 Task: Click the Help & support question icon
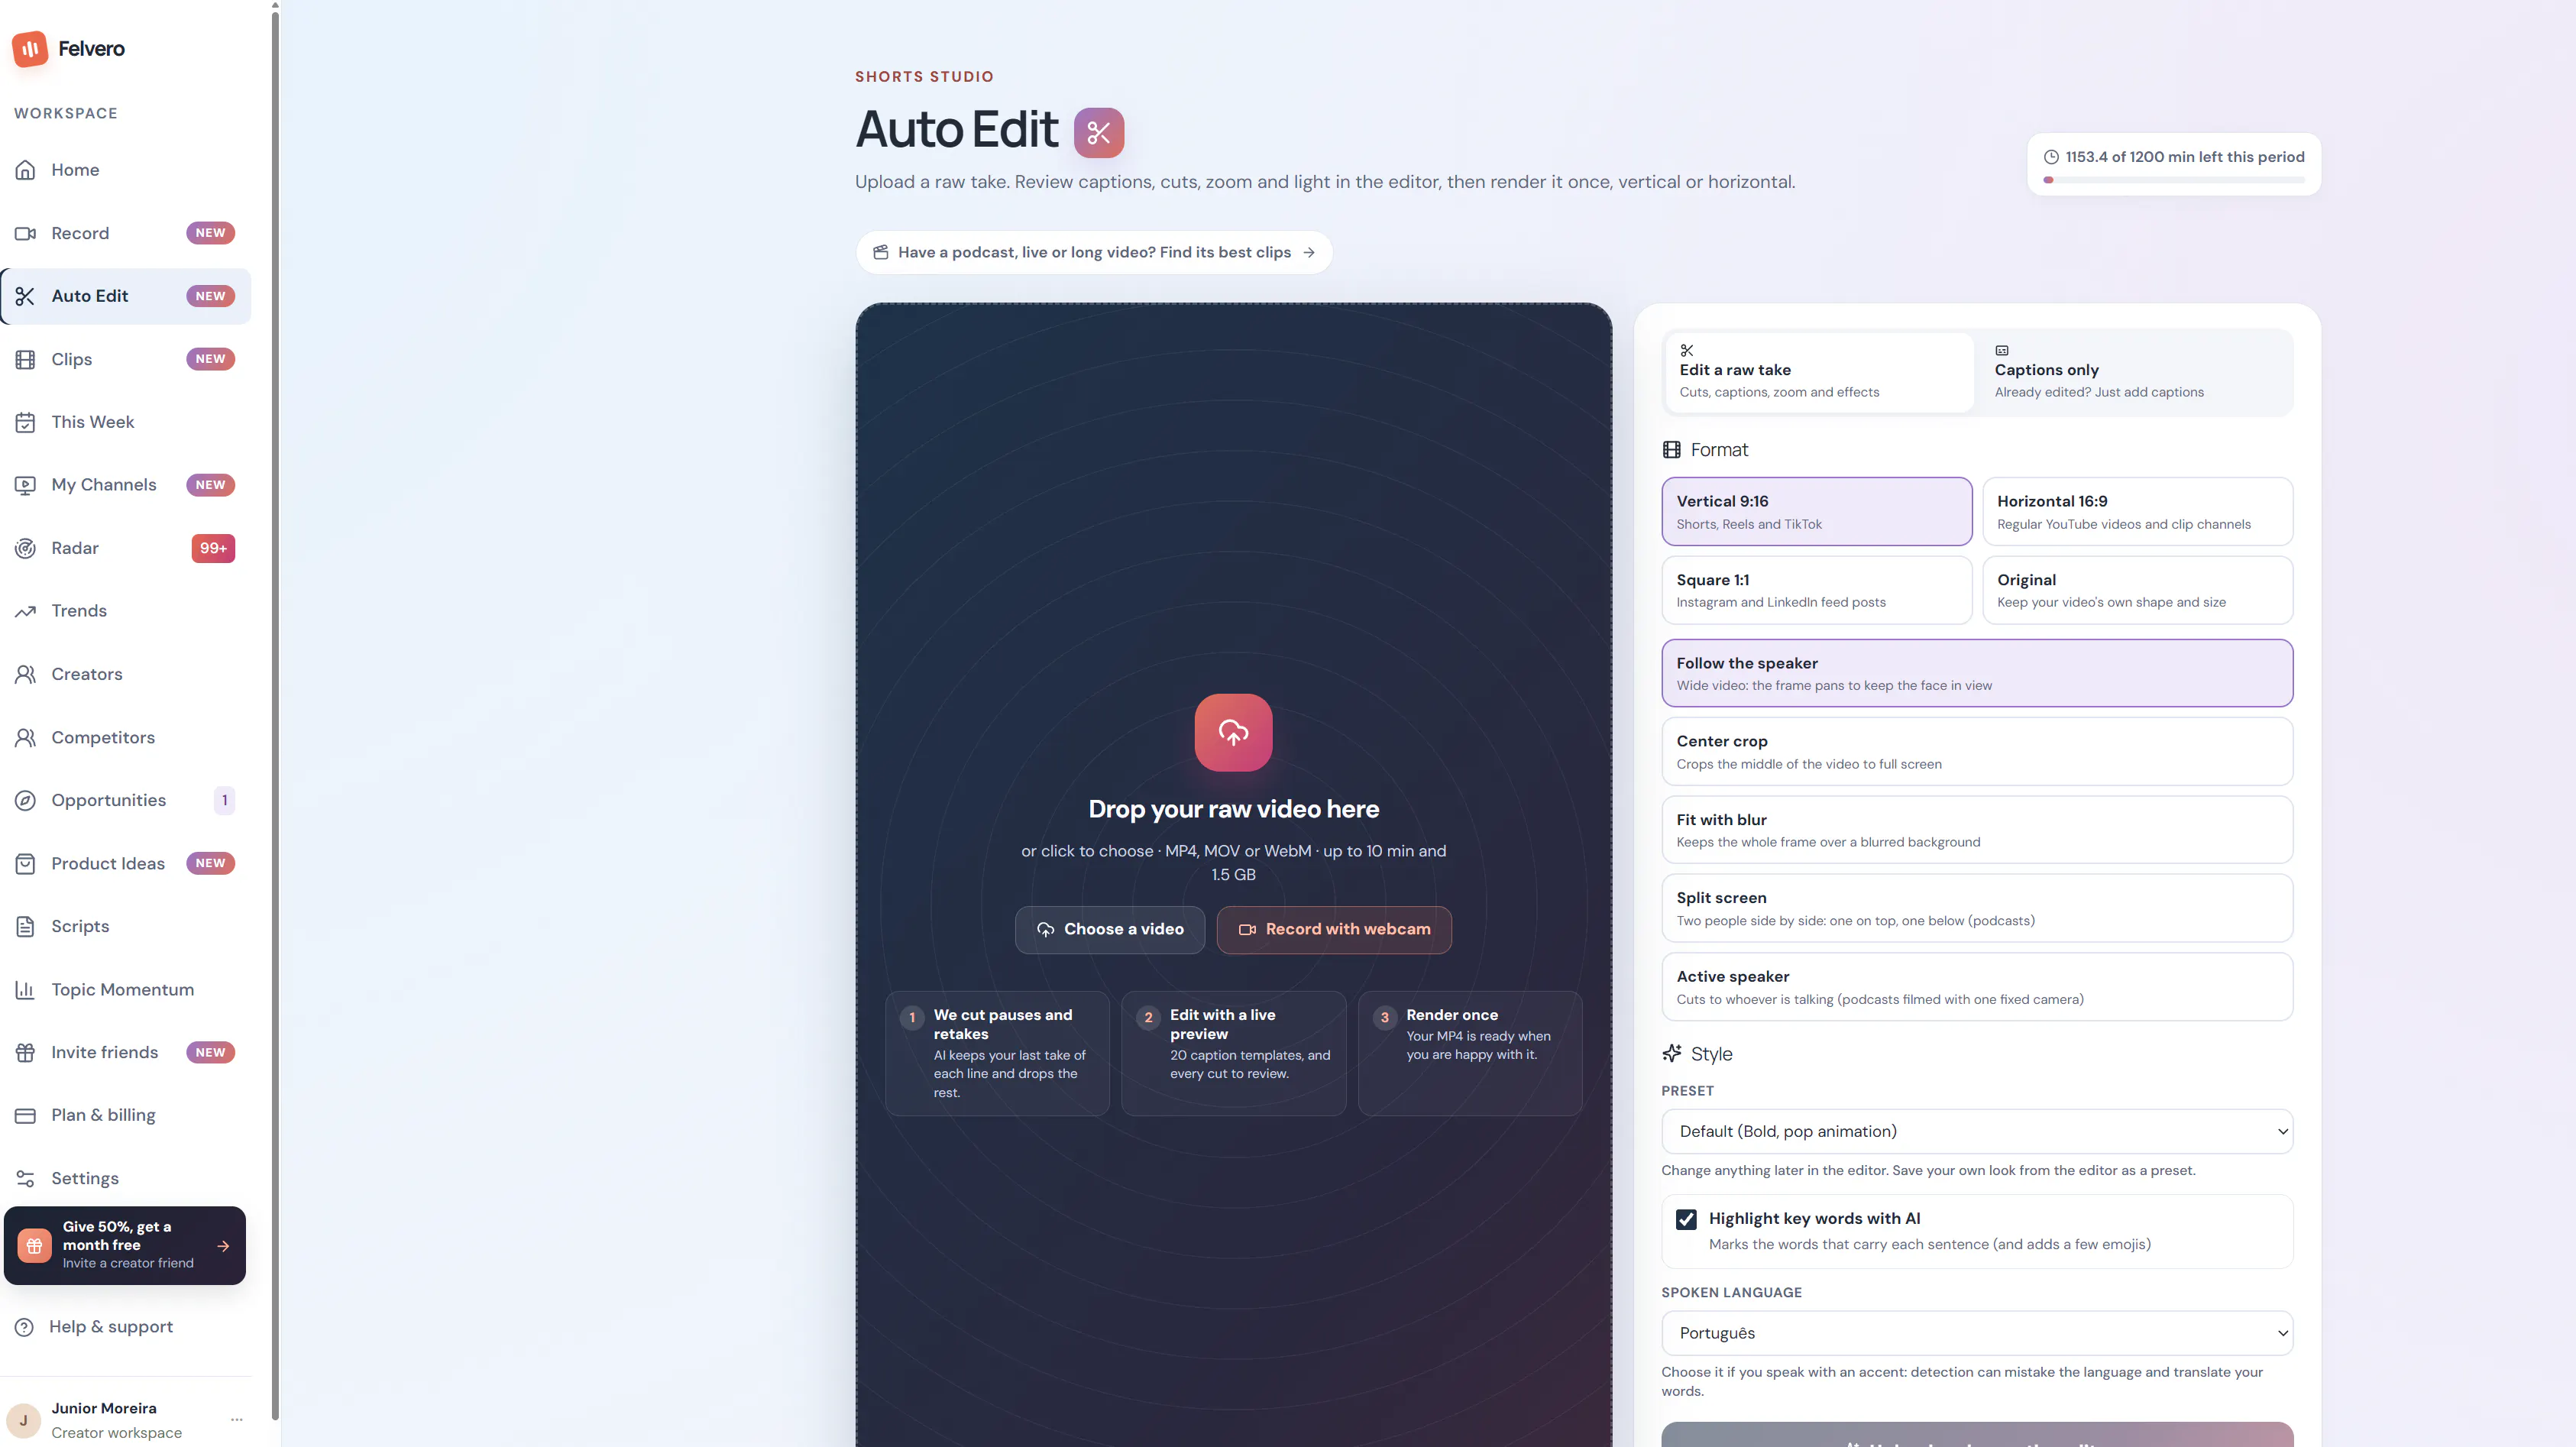tap(25, 1326)
